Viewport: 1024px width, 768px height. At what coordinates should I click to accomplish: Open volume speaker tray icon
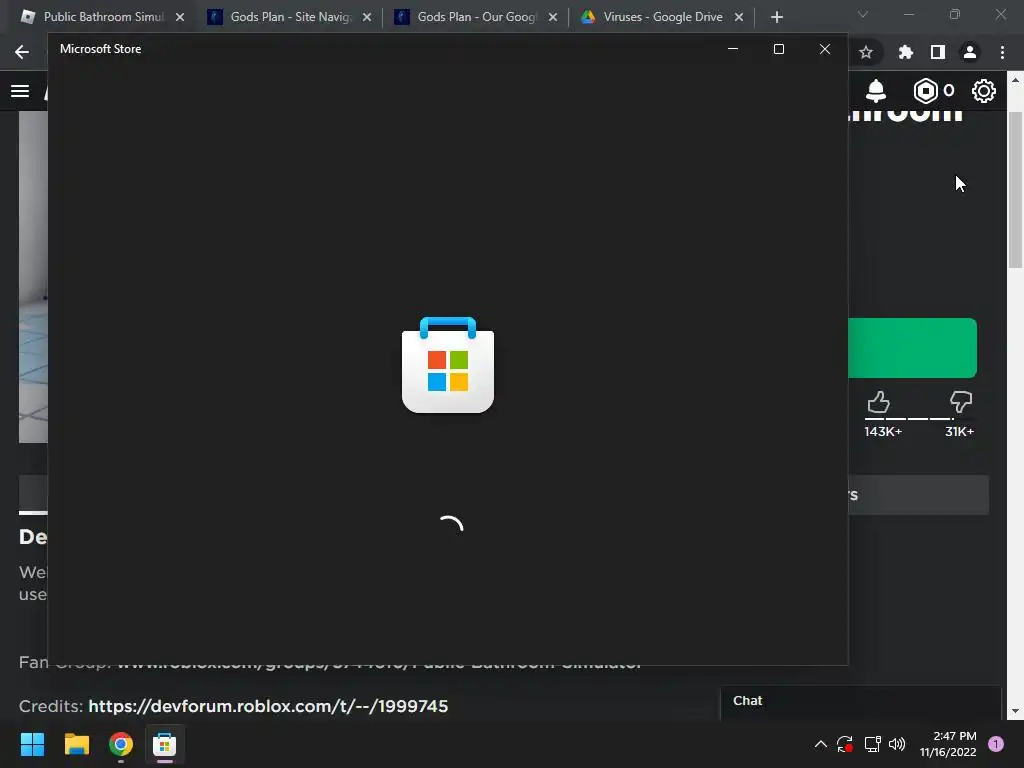pos(897,744)
